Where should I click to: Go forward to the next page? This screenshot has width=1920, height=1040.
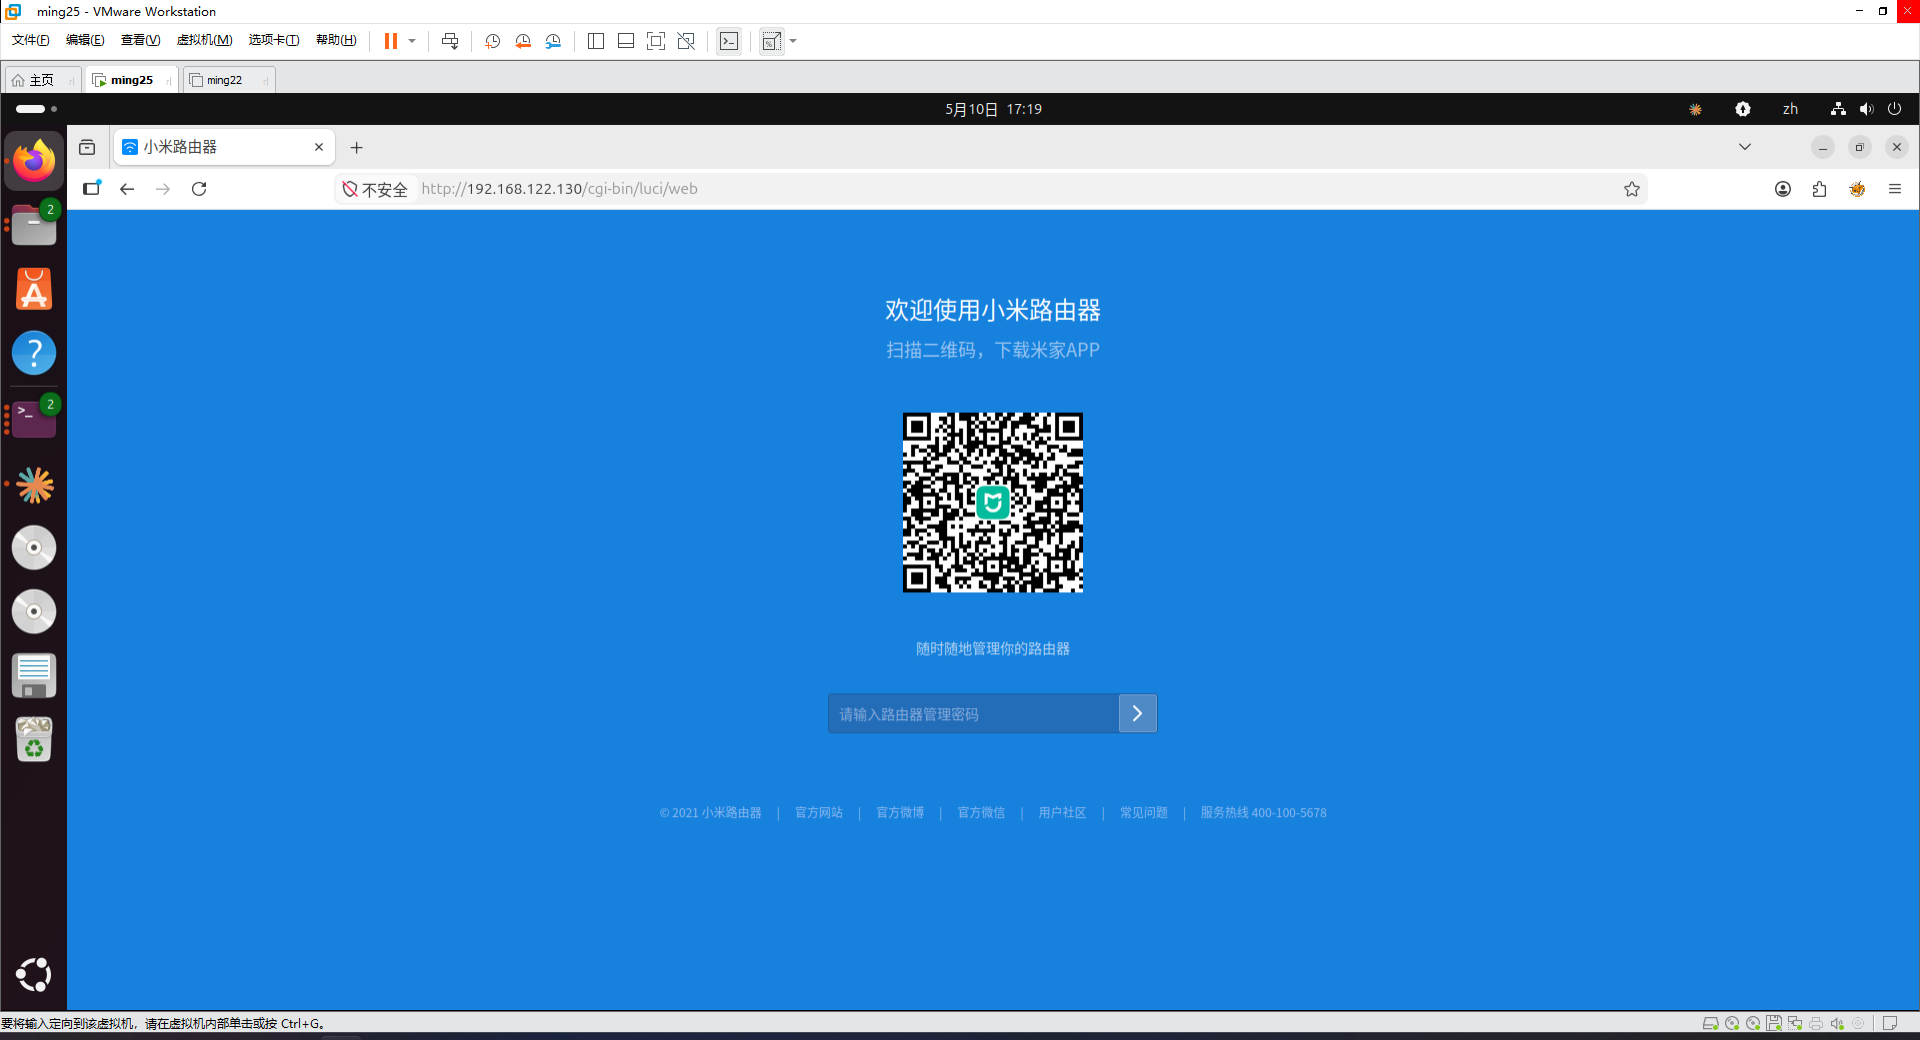pos(163,189)
